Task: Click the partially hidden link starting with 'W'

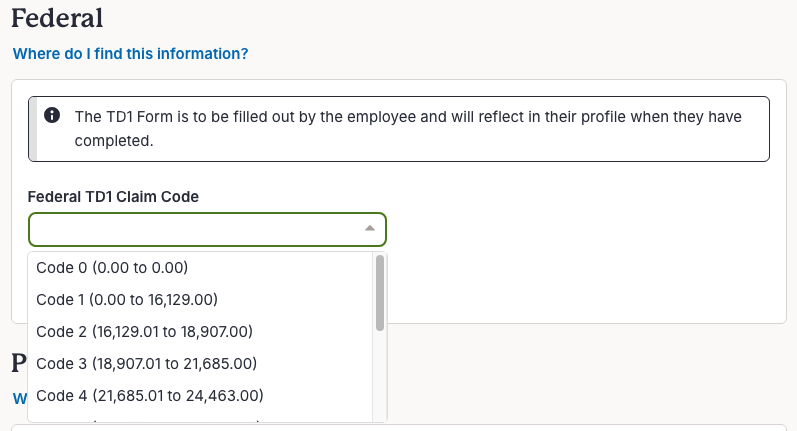Action: (20, 398)
